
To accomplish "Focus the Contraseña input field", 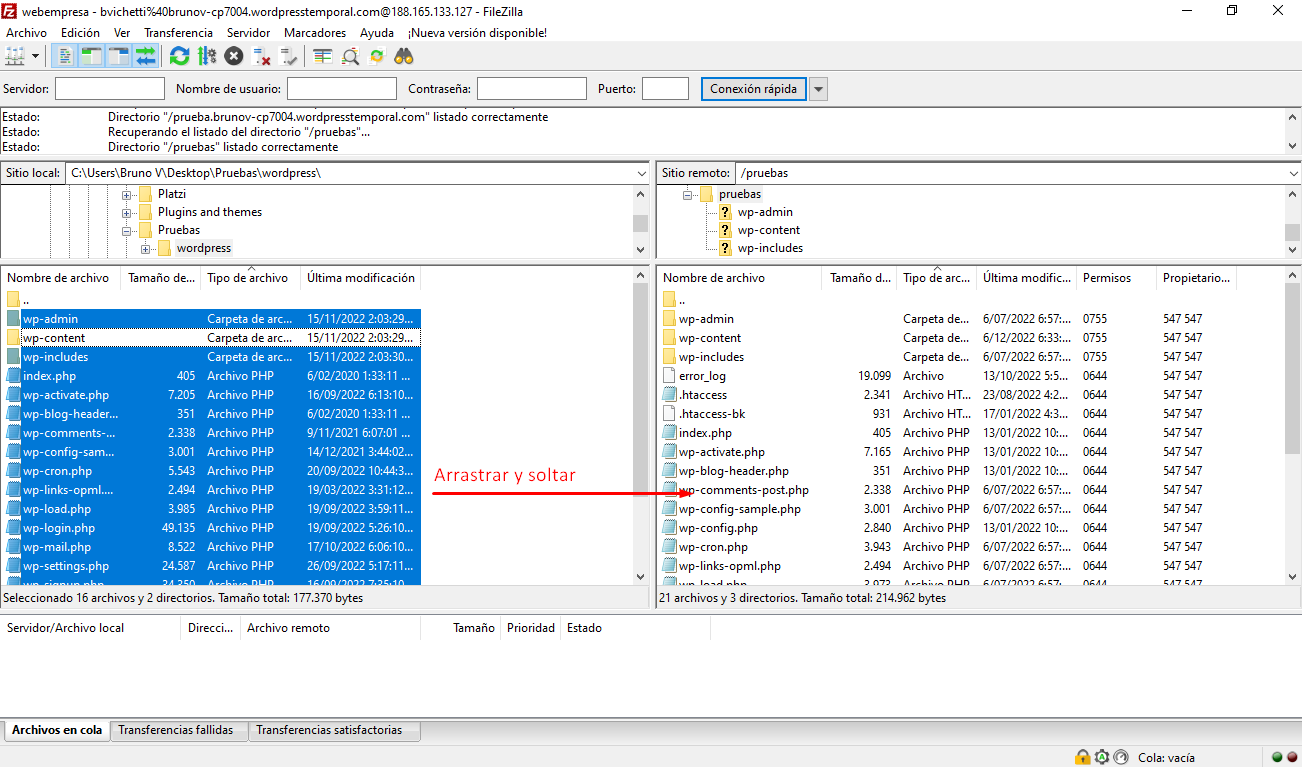I will 531,89.
